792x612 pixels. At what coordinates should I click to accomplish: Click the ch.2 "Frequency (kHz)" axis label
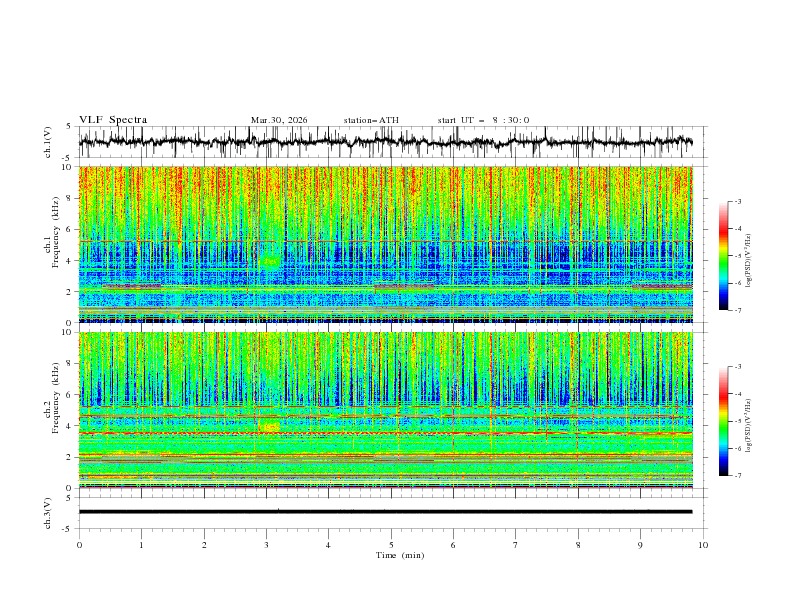pos(56,398)
